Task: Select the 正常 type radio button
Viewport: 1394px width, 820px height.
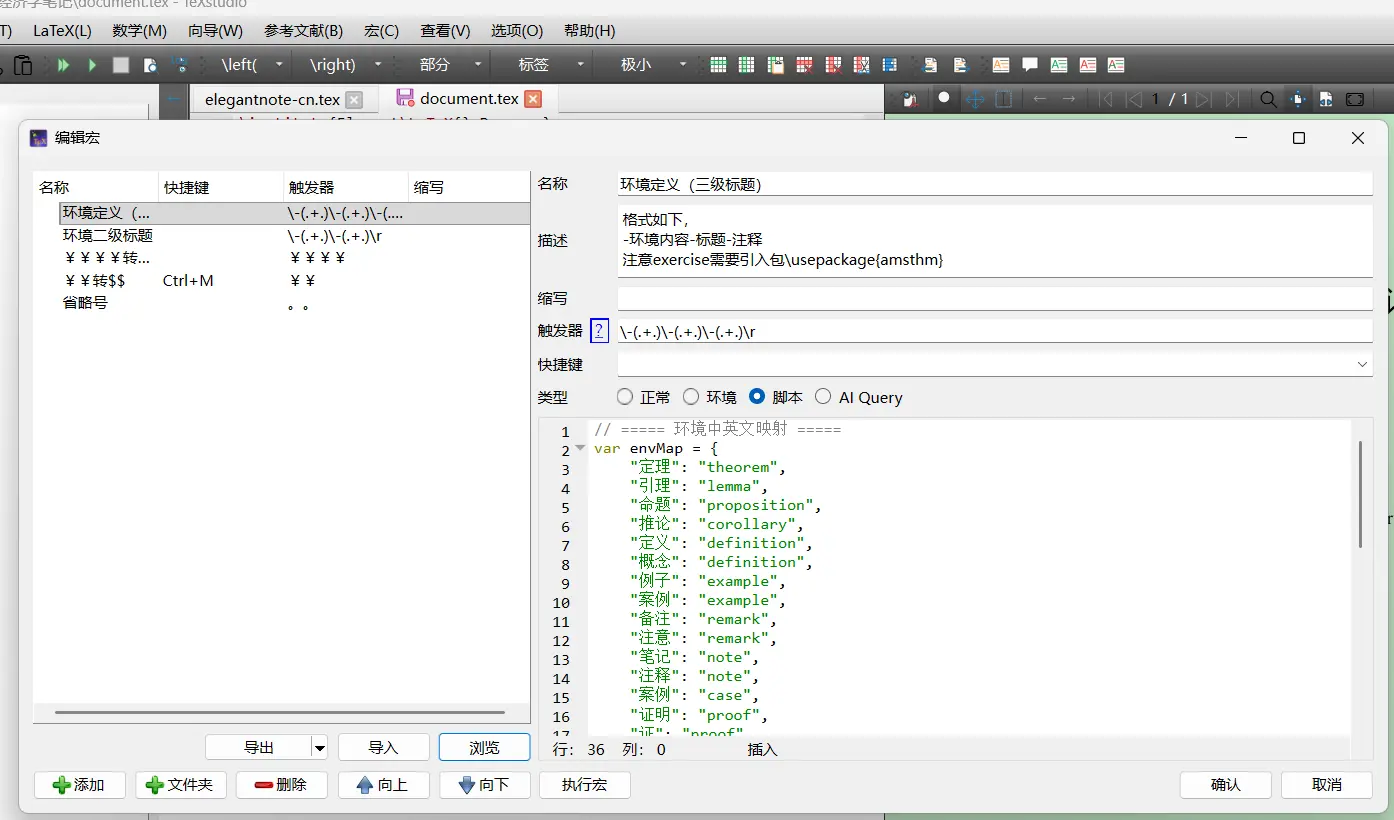Action: pos(625,397)
